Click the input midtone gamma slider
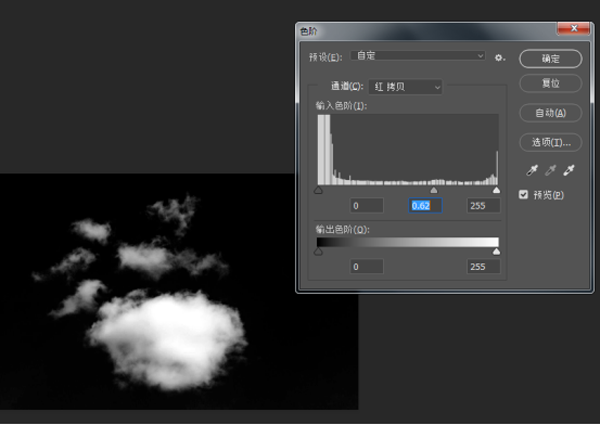Screen dimensions: 600x425 [x=434, y=190]
